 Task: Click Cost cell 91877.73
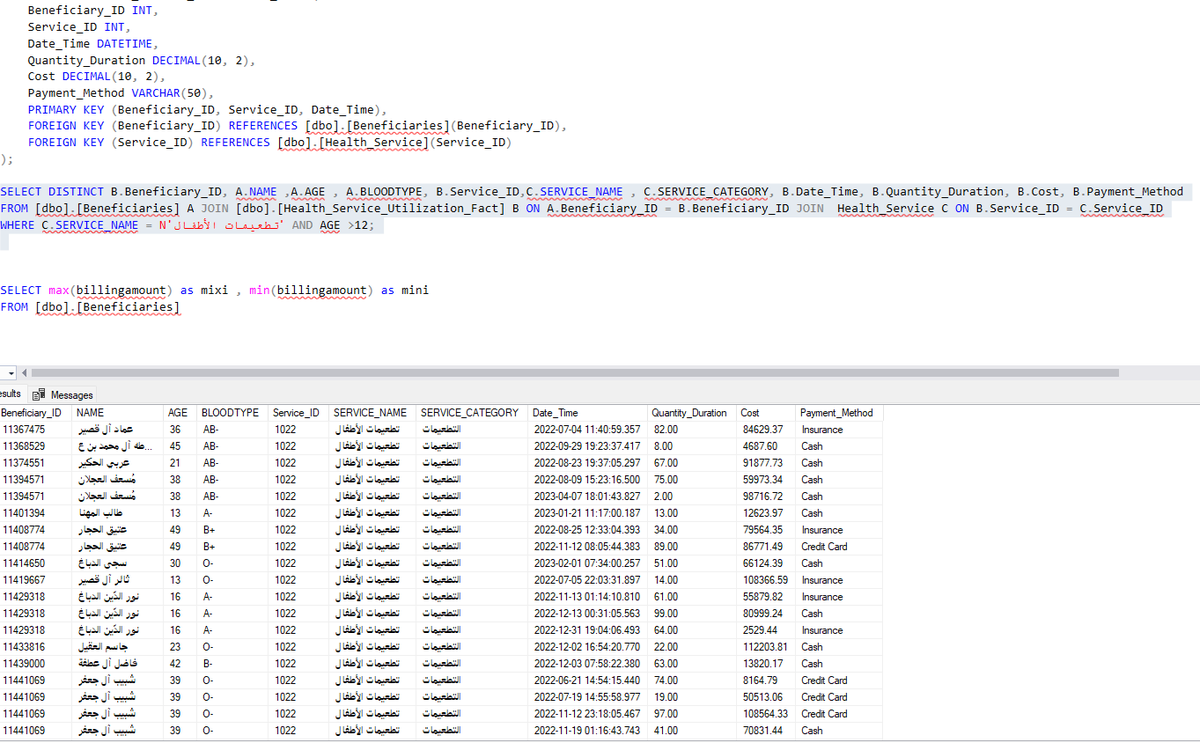click(x=767, y=463)
